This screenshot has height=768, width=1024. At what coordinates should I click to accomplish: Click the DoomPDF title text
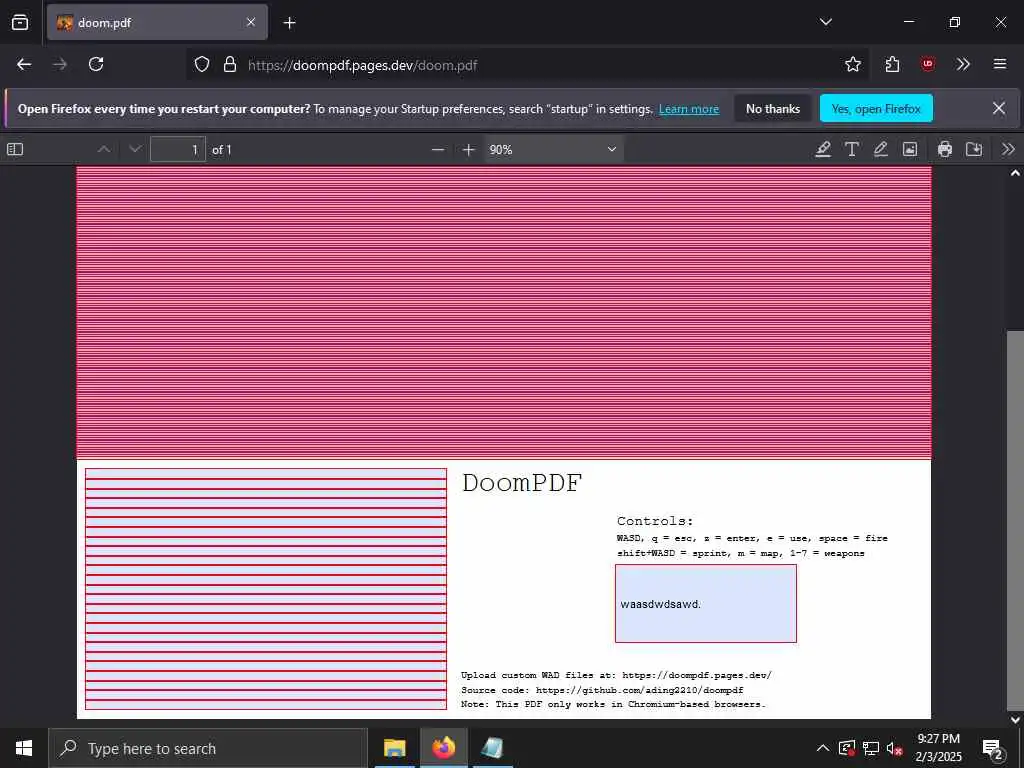click(x=522, y=483)
